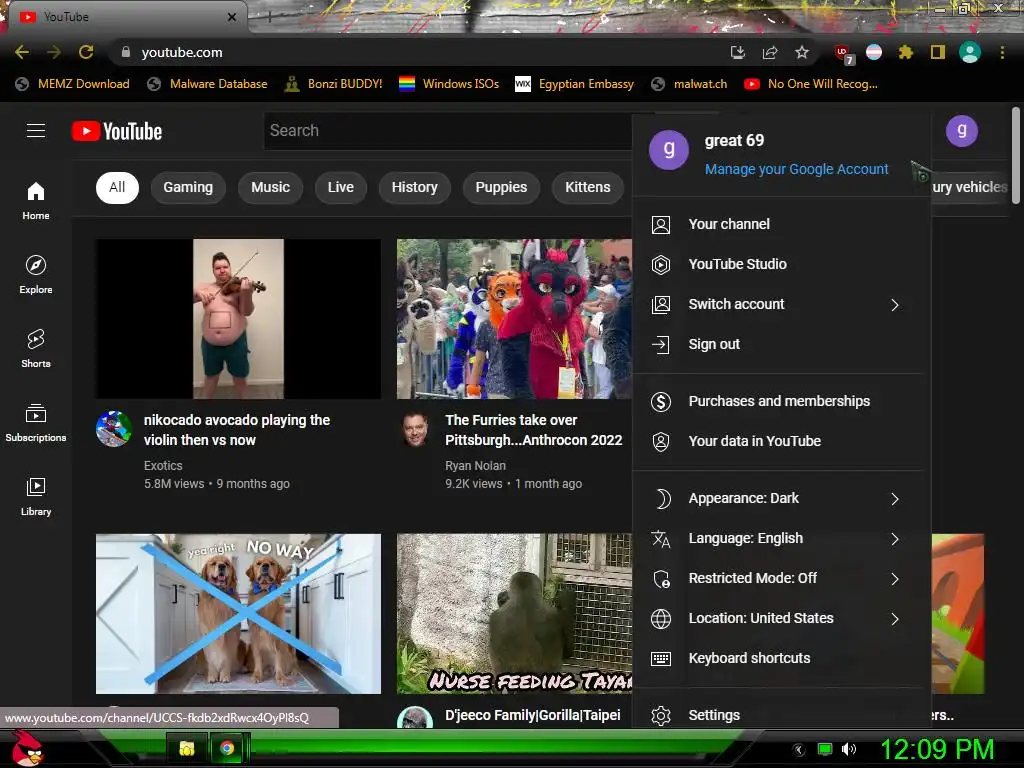Screen dimensions: 1024x768
Task: Click the Angry Birds start button
Action: [27, 748]
